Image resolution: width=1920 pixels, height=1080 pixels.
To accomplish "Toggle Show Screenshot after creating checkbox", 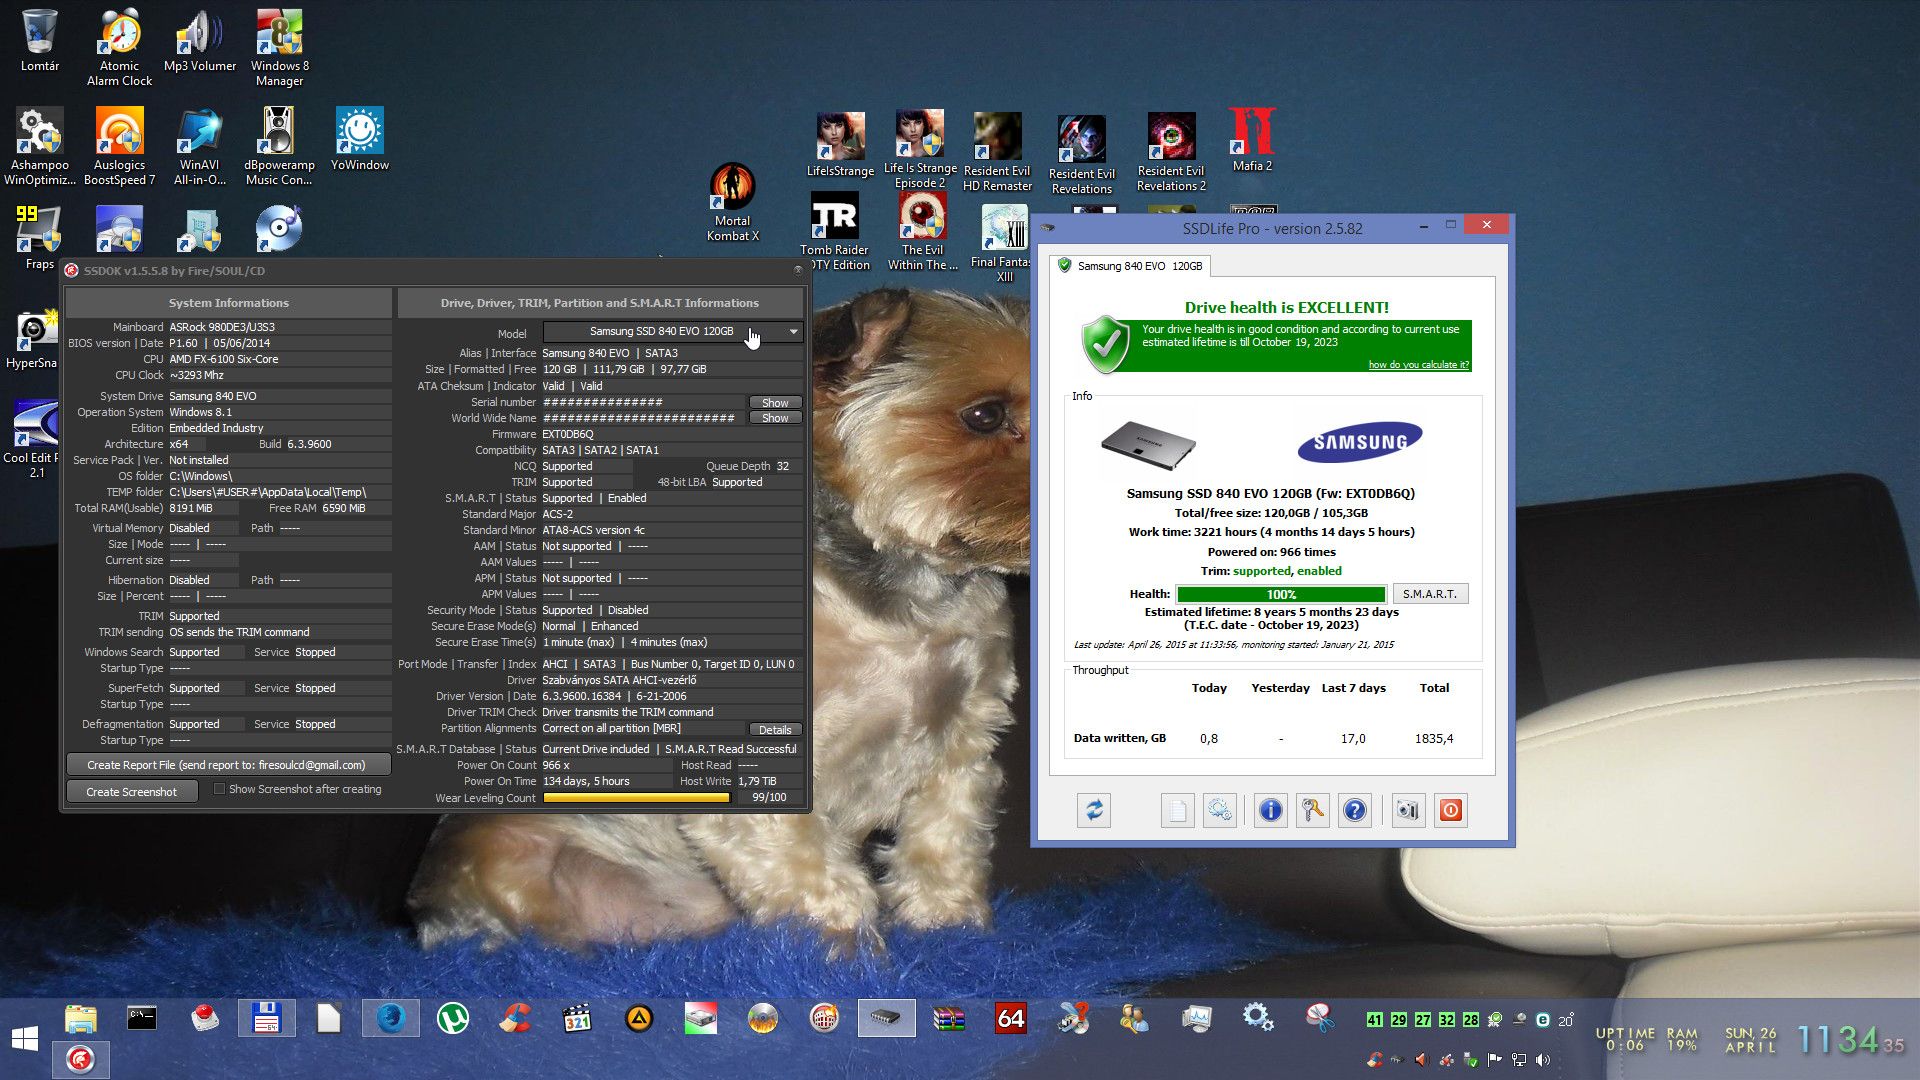I will pyautogui.click(x=219, y=789).
